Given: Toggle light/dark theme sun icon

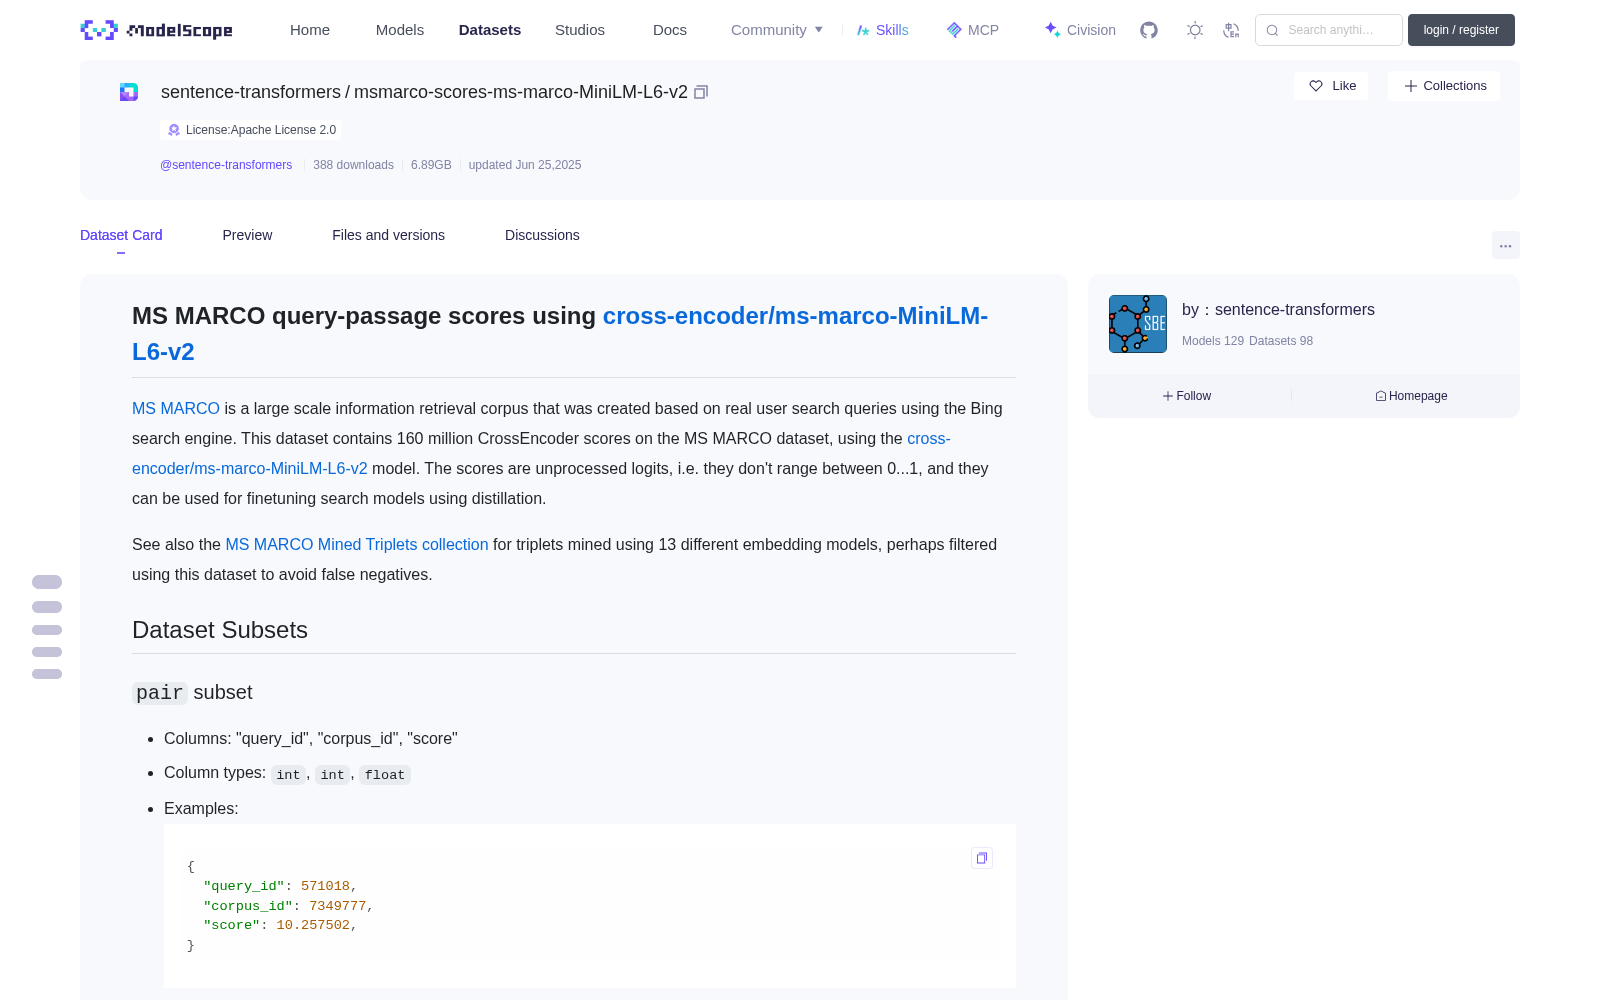Looking at the screenshot, I should click(x=1195, y=30).
